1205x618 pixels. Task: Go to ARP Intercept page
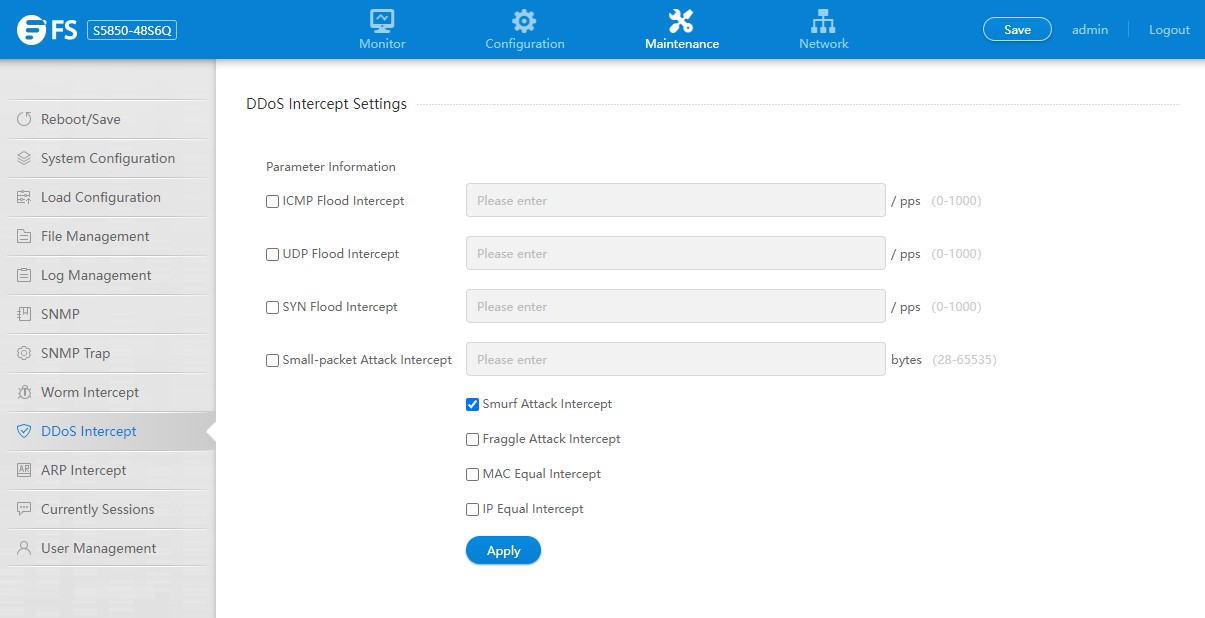point(83,470)
